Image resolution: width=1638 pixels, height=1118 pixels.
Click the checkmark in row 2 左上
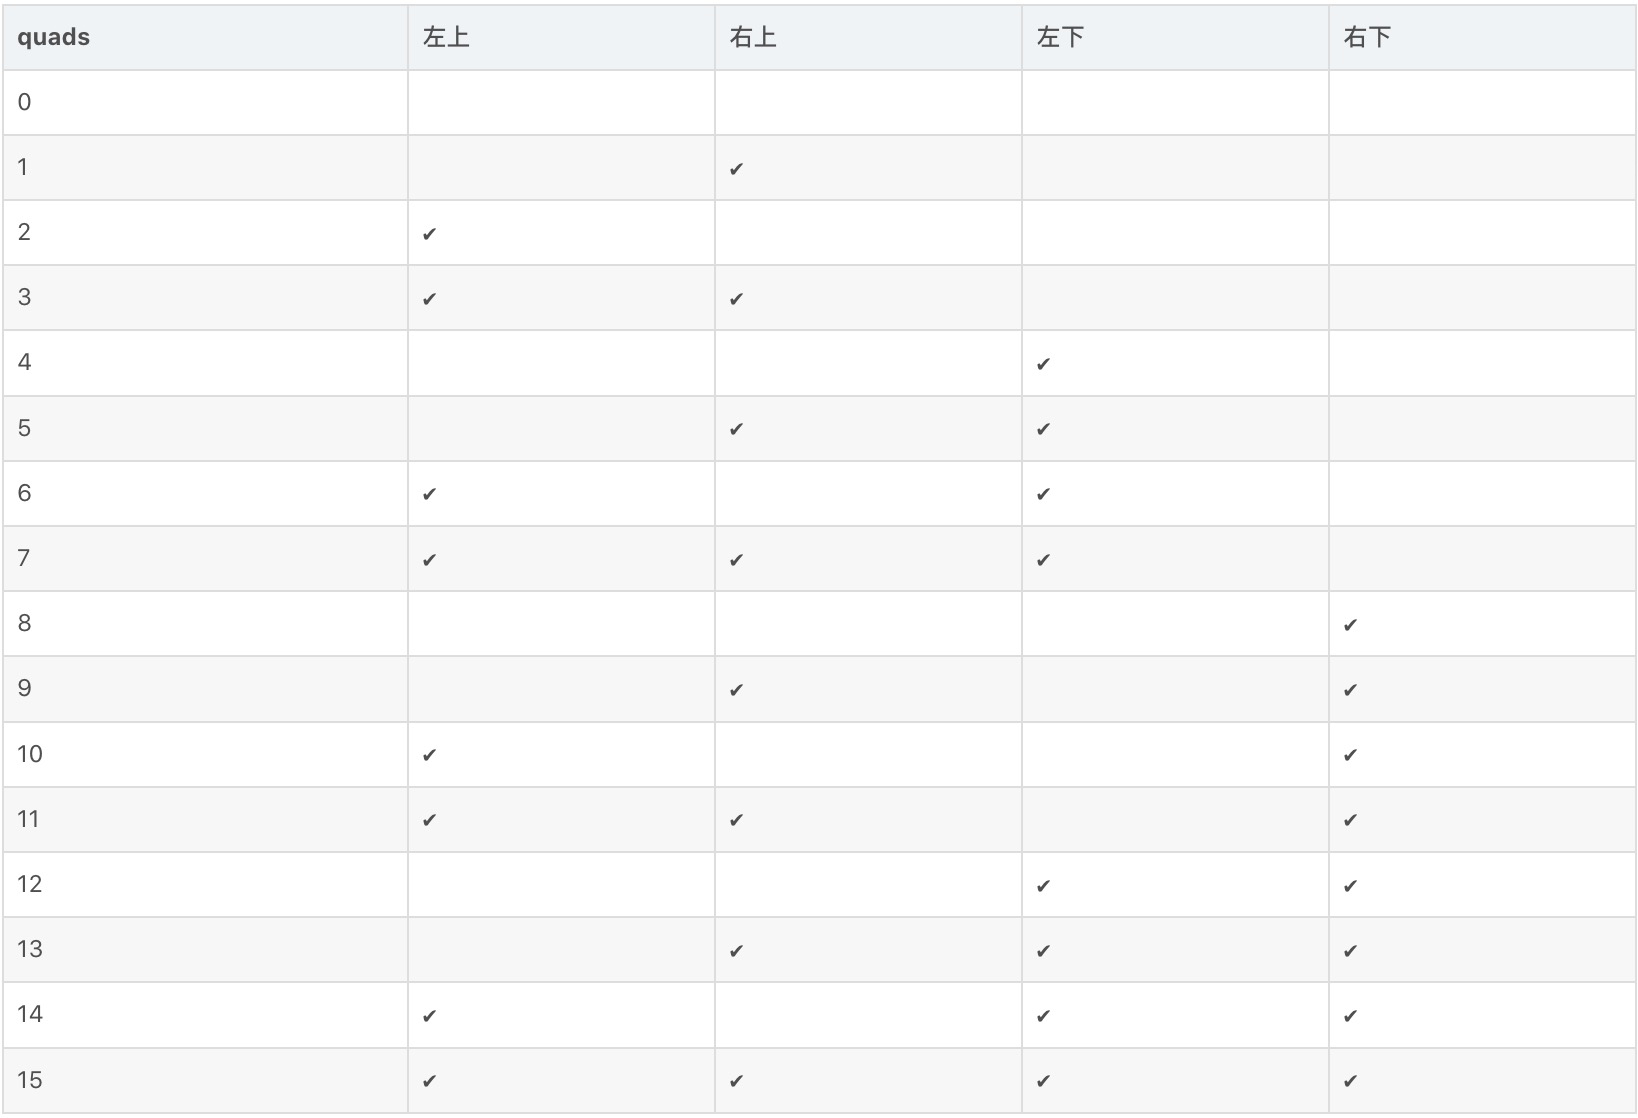pos(430,234)
